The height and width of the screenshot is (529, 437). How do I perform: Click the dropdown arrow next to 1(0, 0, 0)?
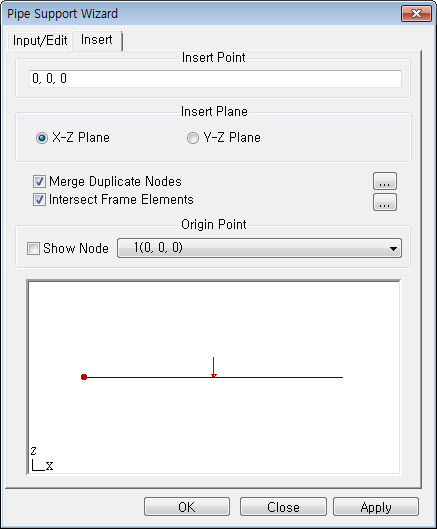tap(393, 249)
